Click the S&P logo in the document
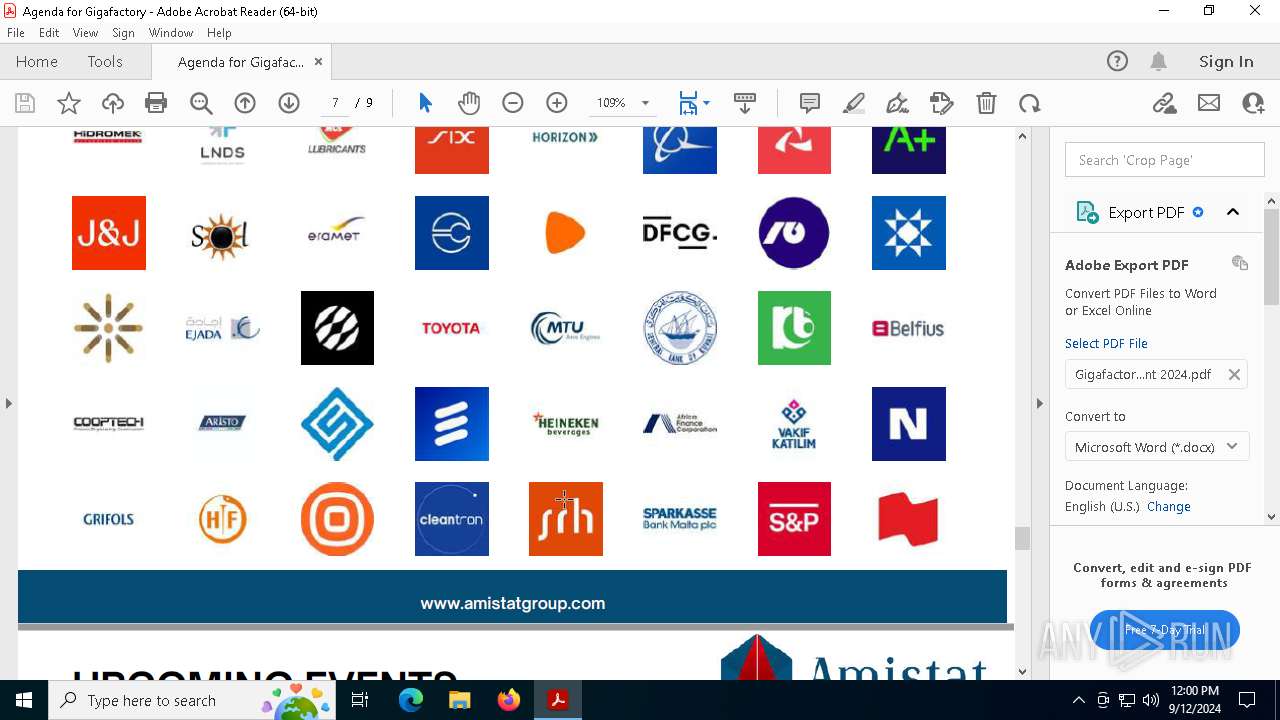Viewport: 1280px width, 720px height. click(x=794, y=519)
